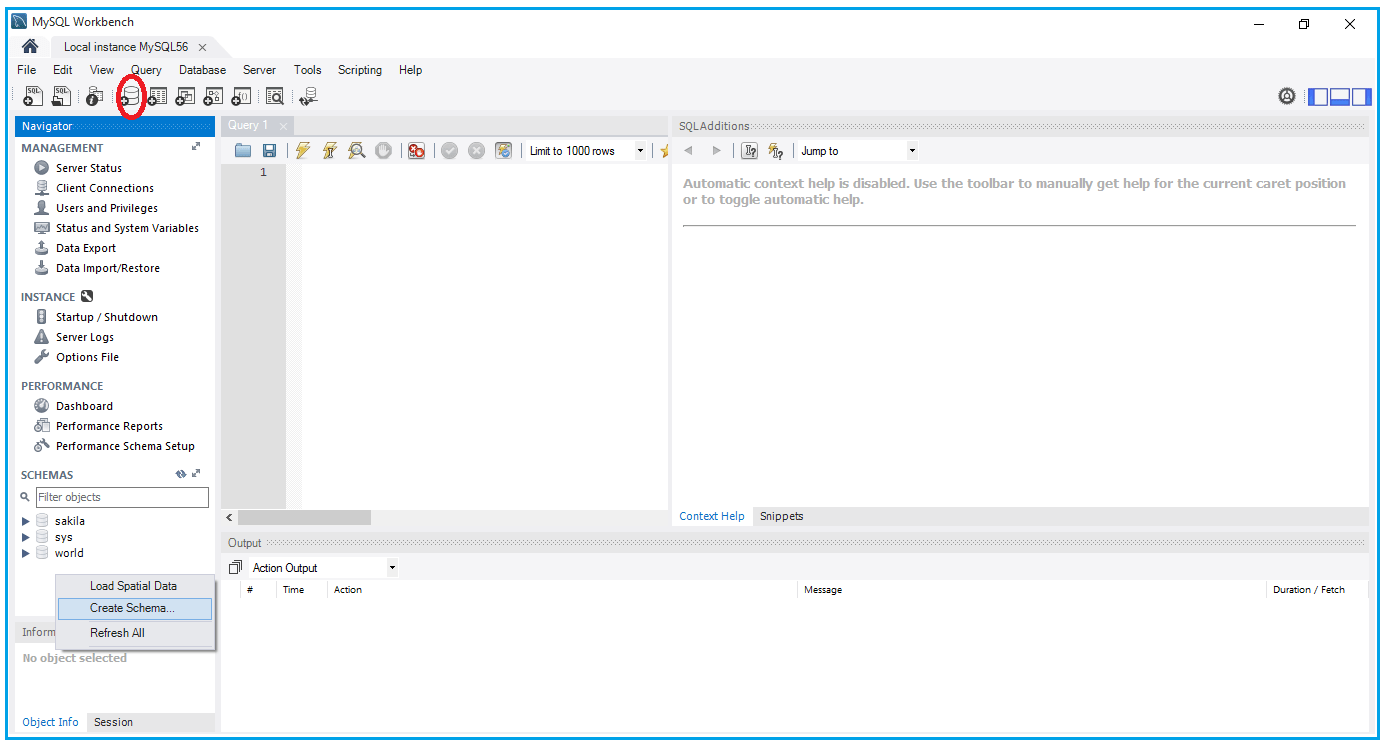Screen dimensions: 1385x743
Task: Expand the sakila schema
Action: [x=24, y=520]
